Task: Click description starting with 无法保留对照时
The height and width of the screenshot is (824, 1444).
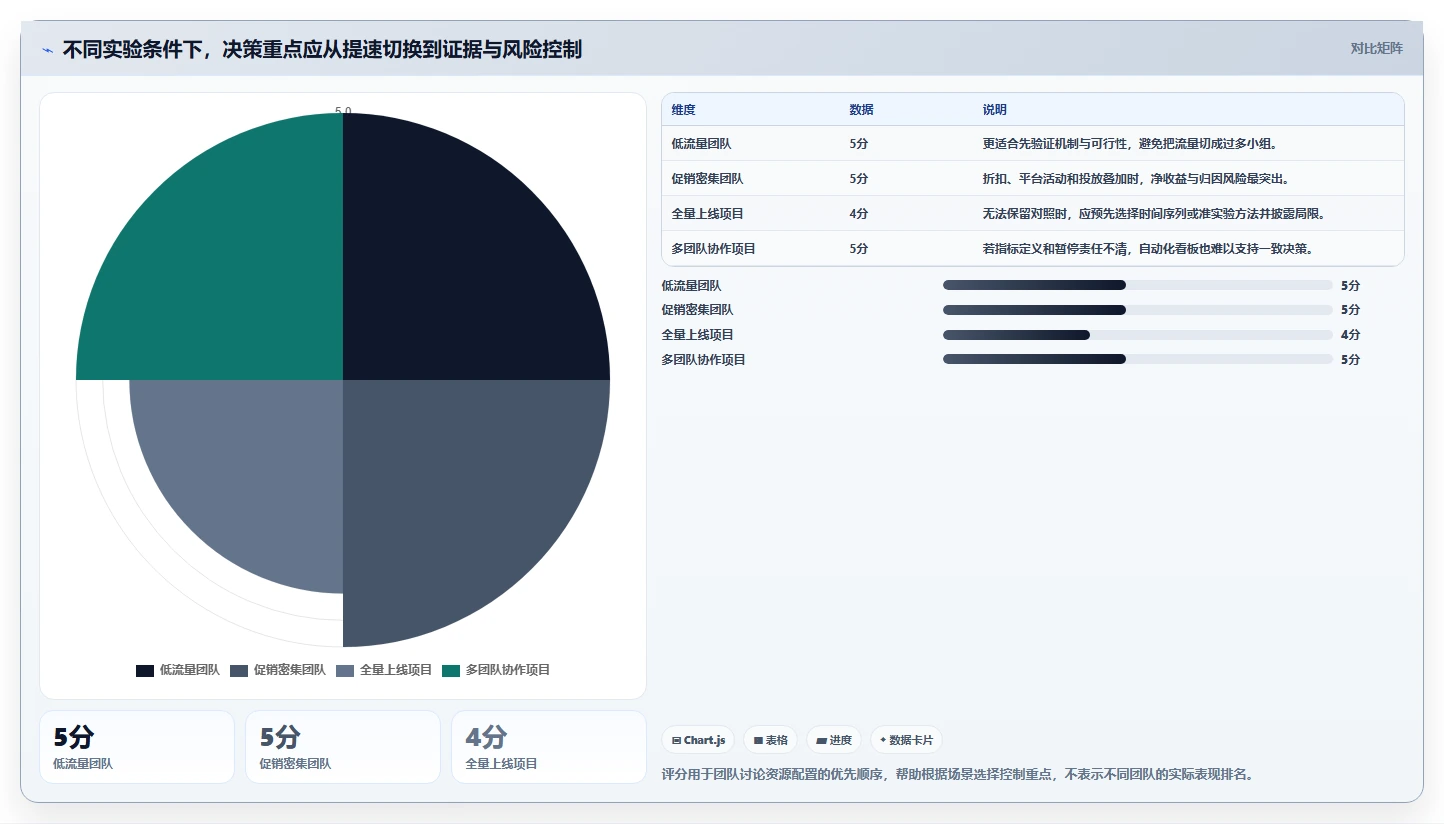Action: click(1155, 214)
